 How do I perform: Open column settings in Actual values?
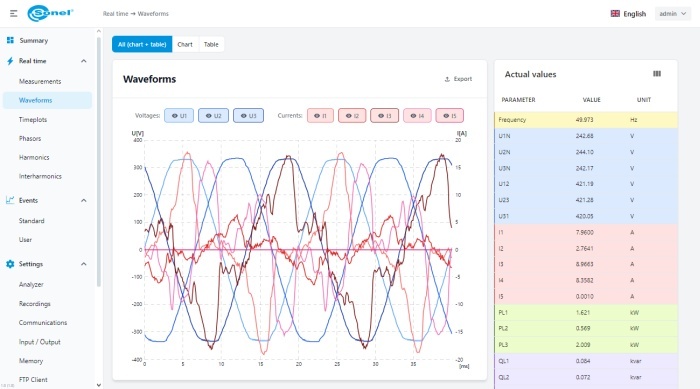(657, 74)
